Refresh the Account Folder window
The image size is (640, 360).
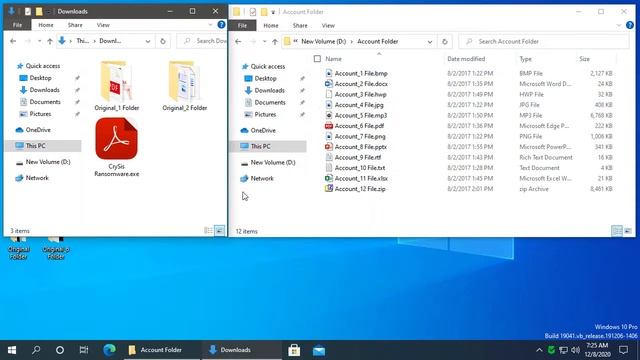tap(444, 42)
